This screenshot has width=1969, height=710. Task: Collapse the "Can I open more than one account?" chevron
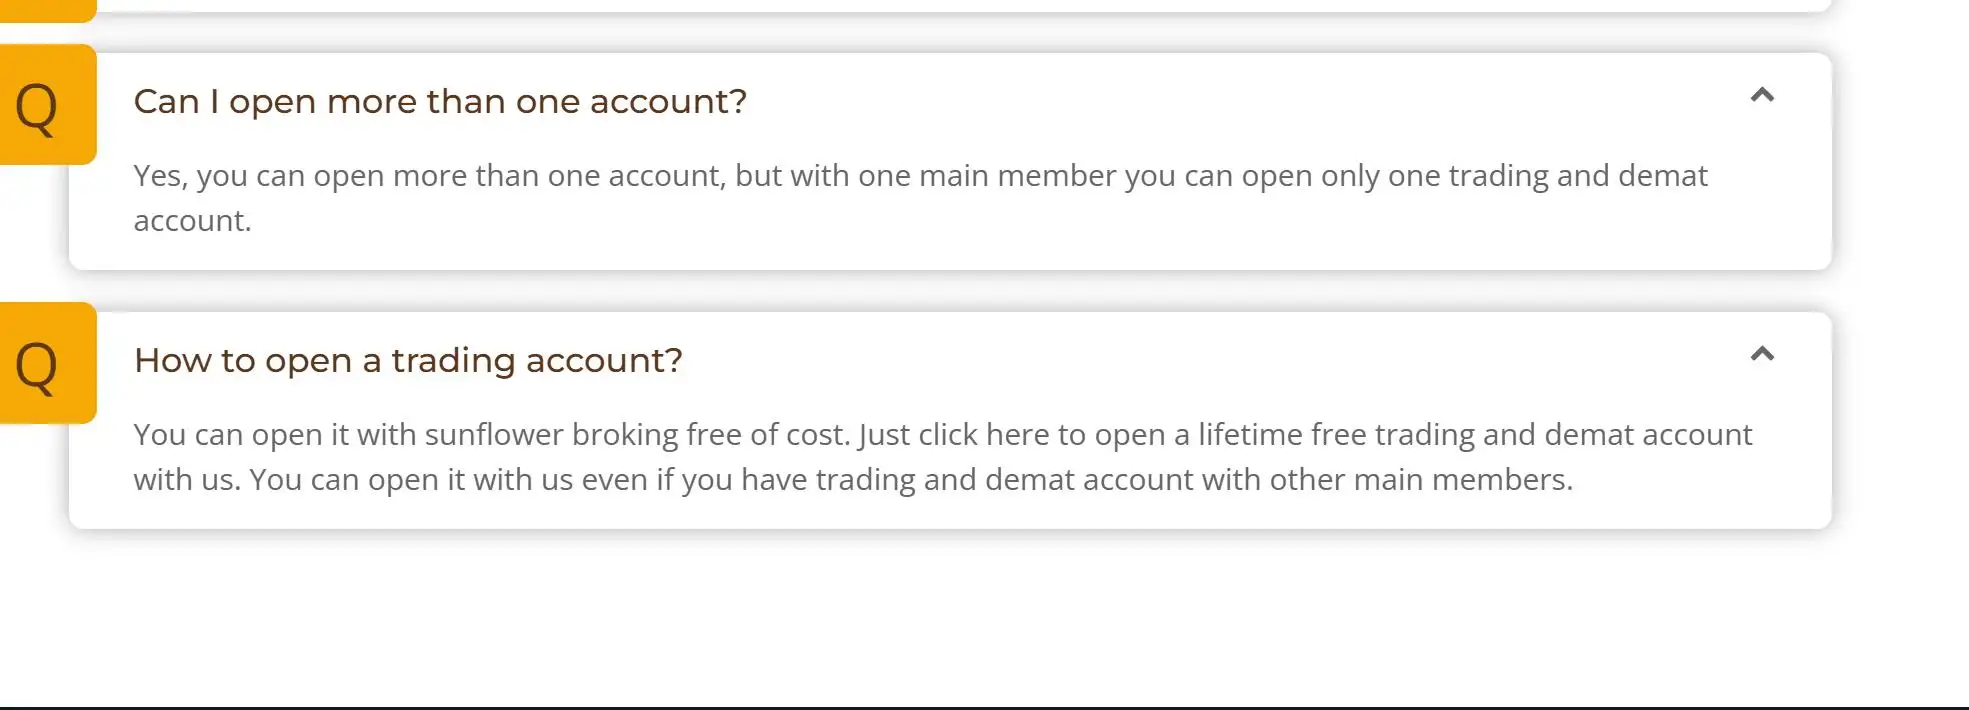coord(1762,96)
